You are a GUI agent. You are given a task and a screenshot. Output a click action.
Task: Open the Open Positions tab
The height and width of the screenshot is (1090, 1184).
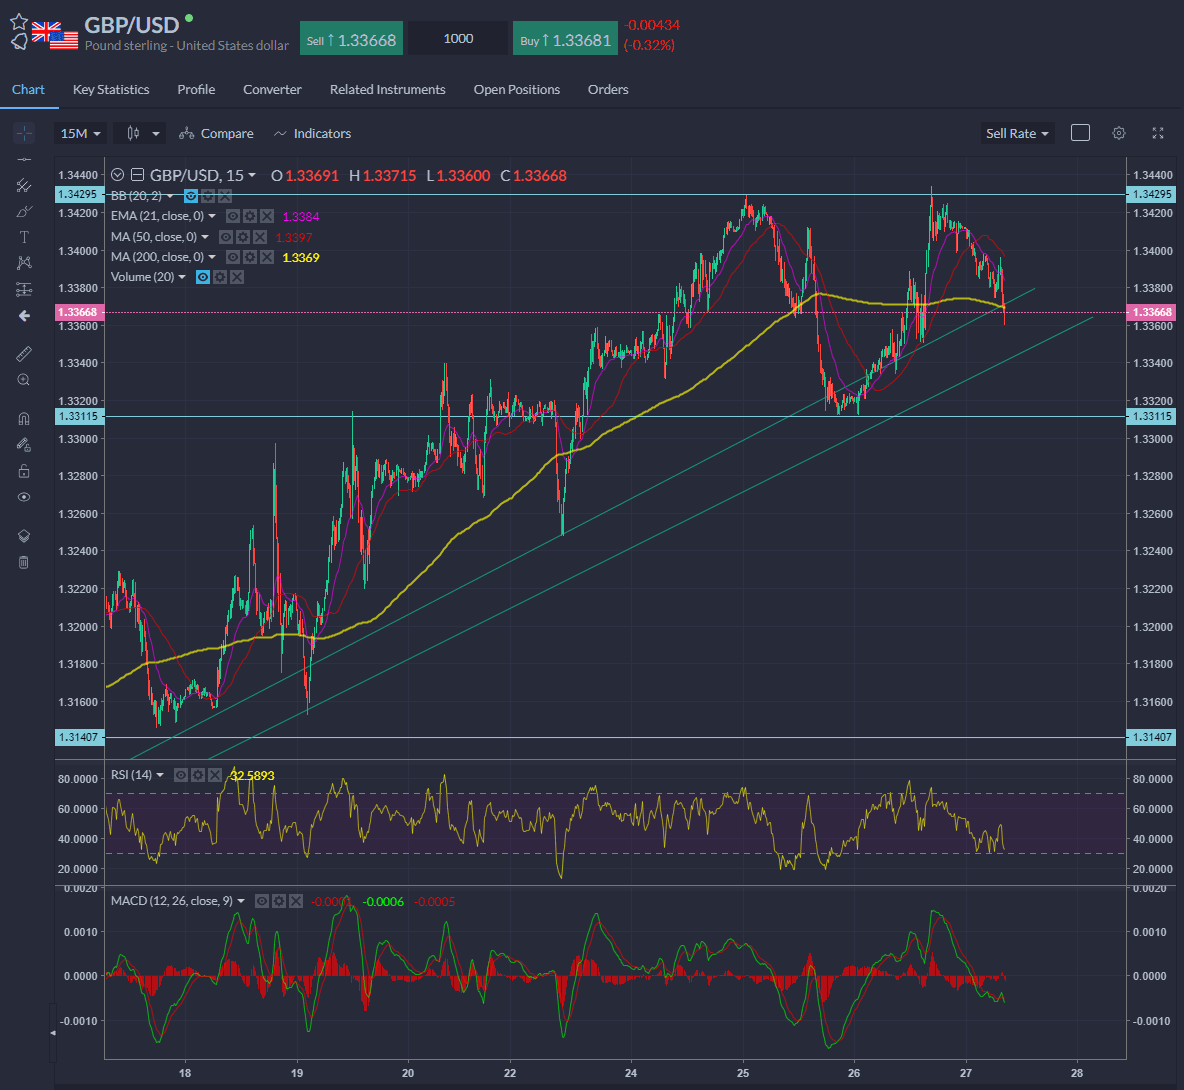(516, 89)
